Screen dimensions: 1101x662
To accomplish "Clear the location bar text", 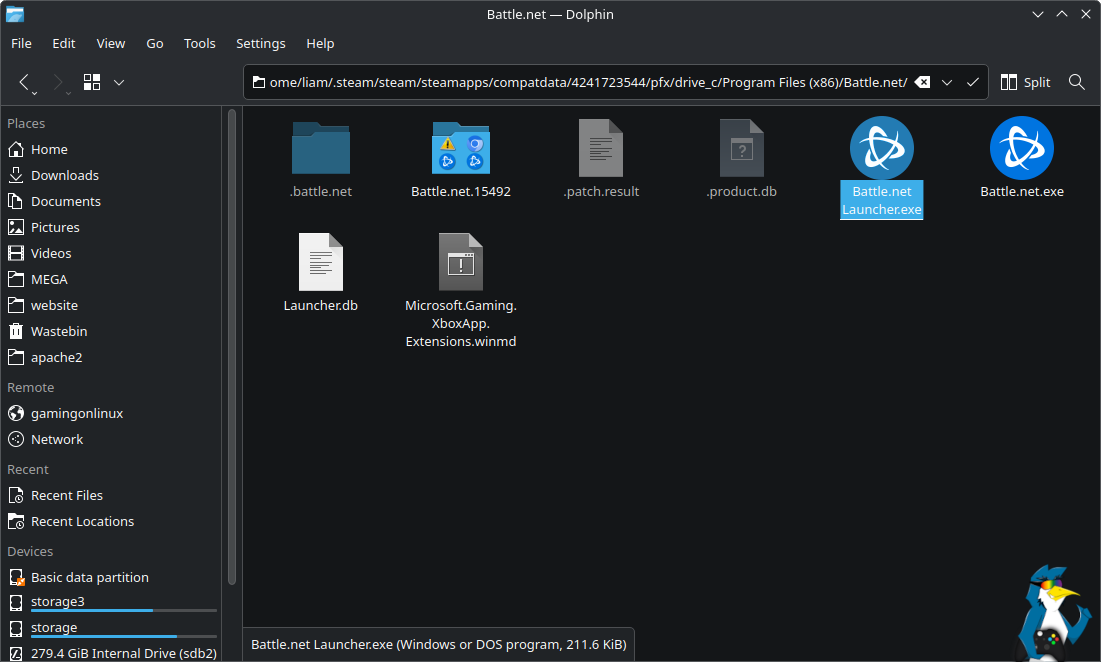I will (923, 82).
